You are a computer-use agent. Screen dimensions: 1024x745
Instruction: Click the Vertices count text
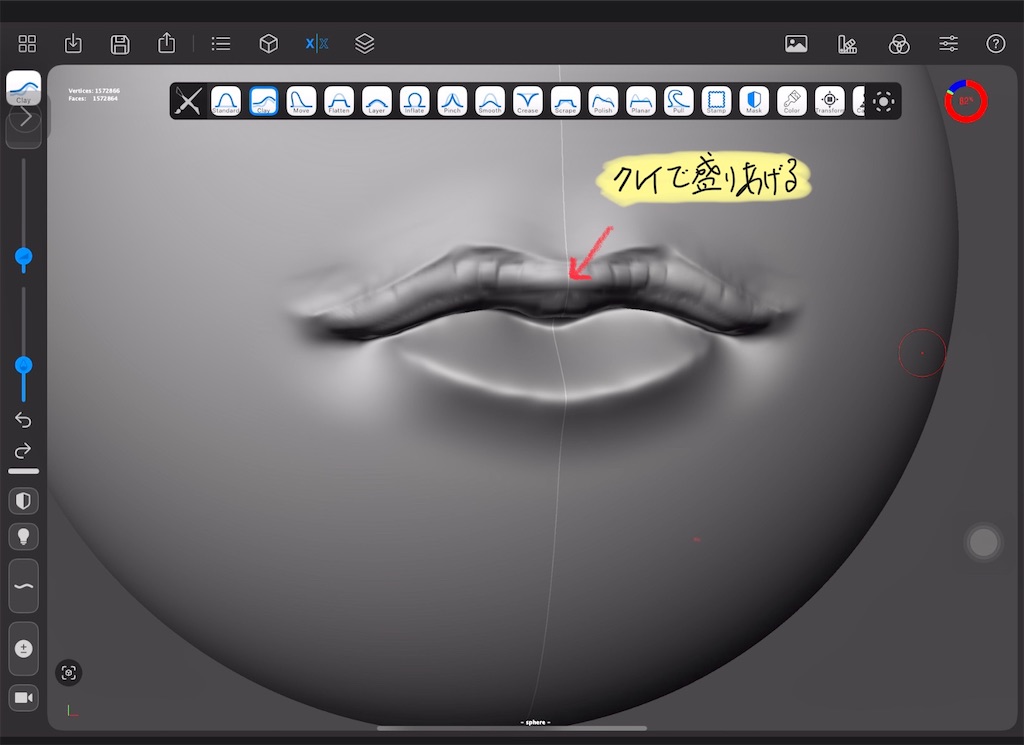[x=94, y=91]
